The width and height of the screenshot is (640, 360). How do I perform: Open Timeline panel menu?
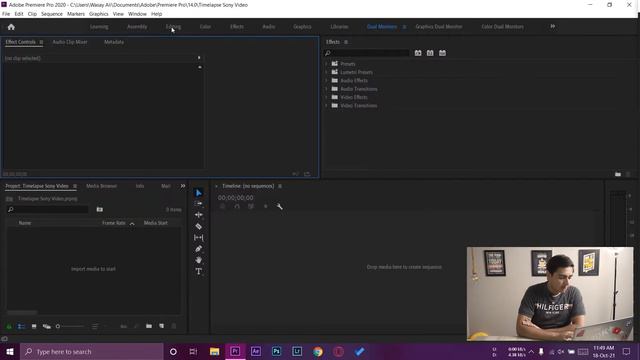[x=280, y=186]
